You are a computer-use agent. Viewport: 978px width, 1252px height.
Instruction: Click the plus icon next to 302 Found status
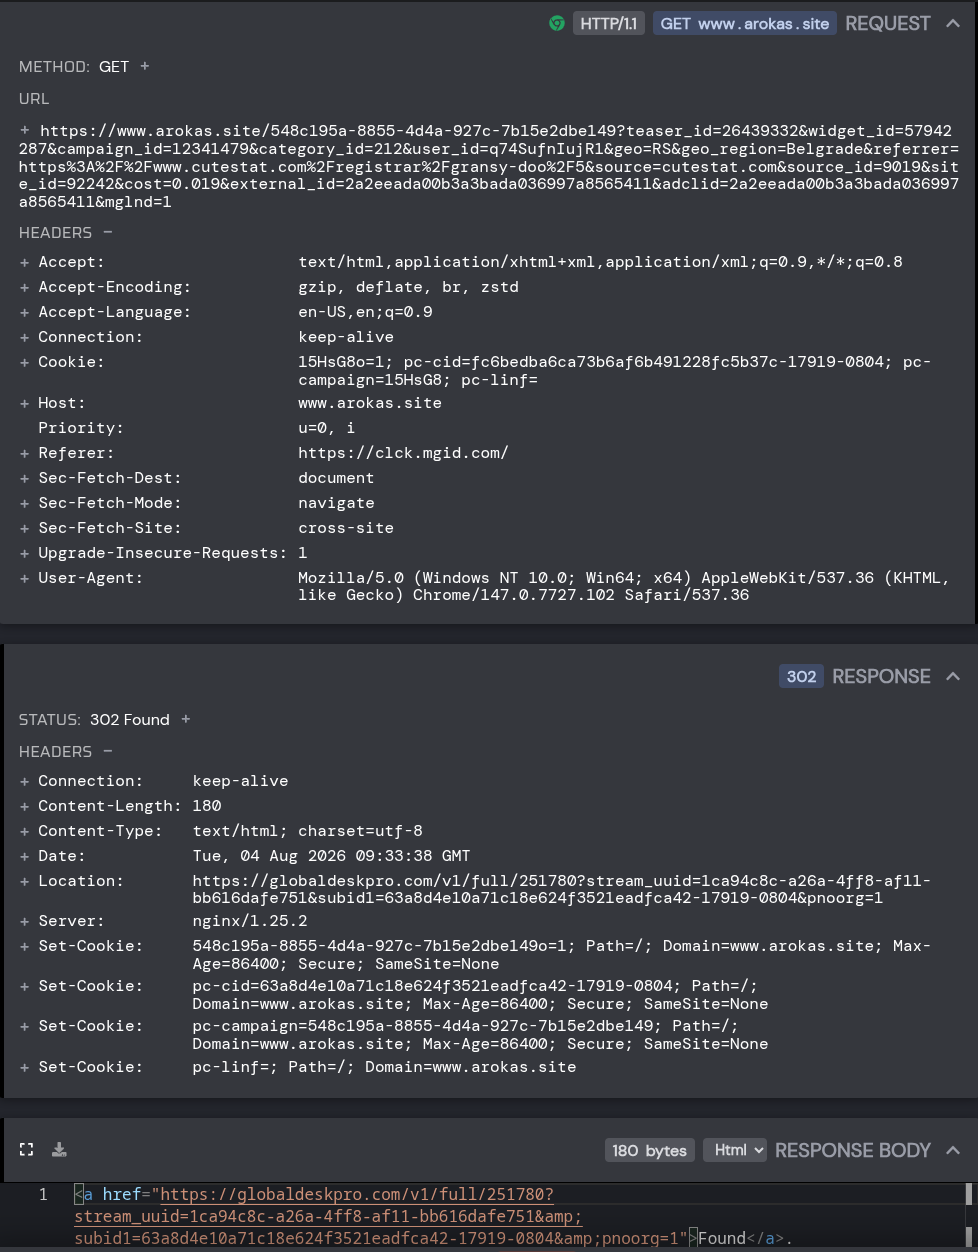(x=185, y=719)
